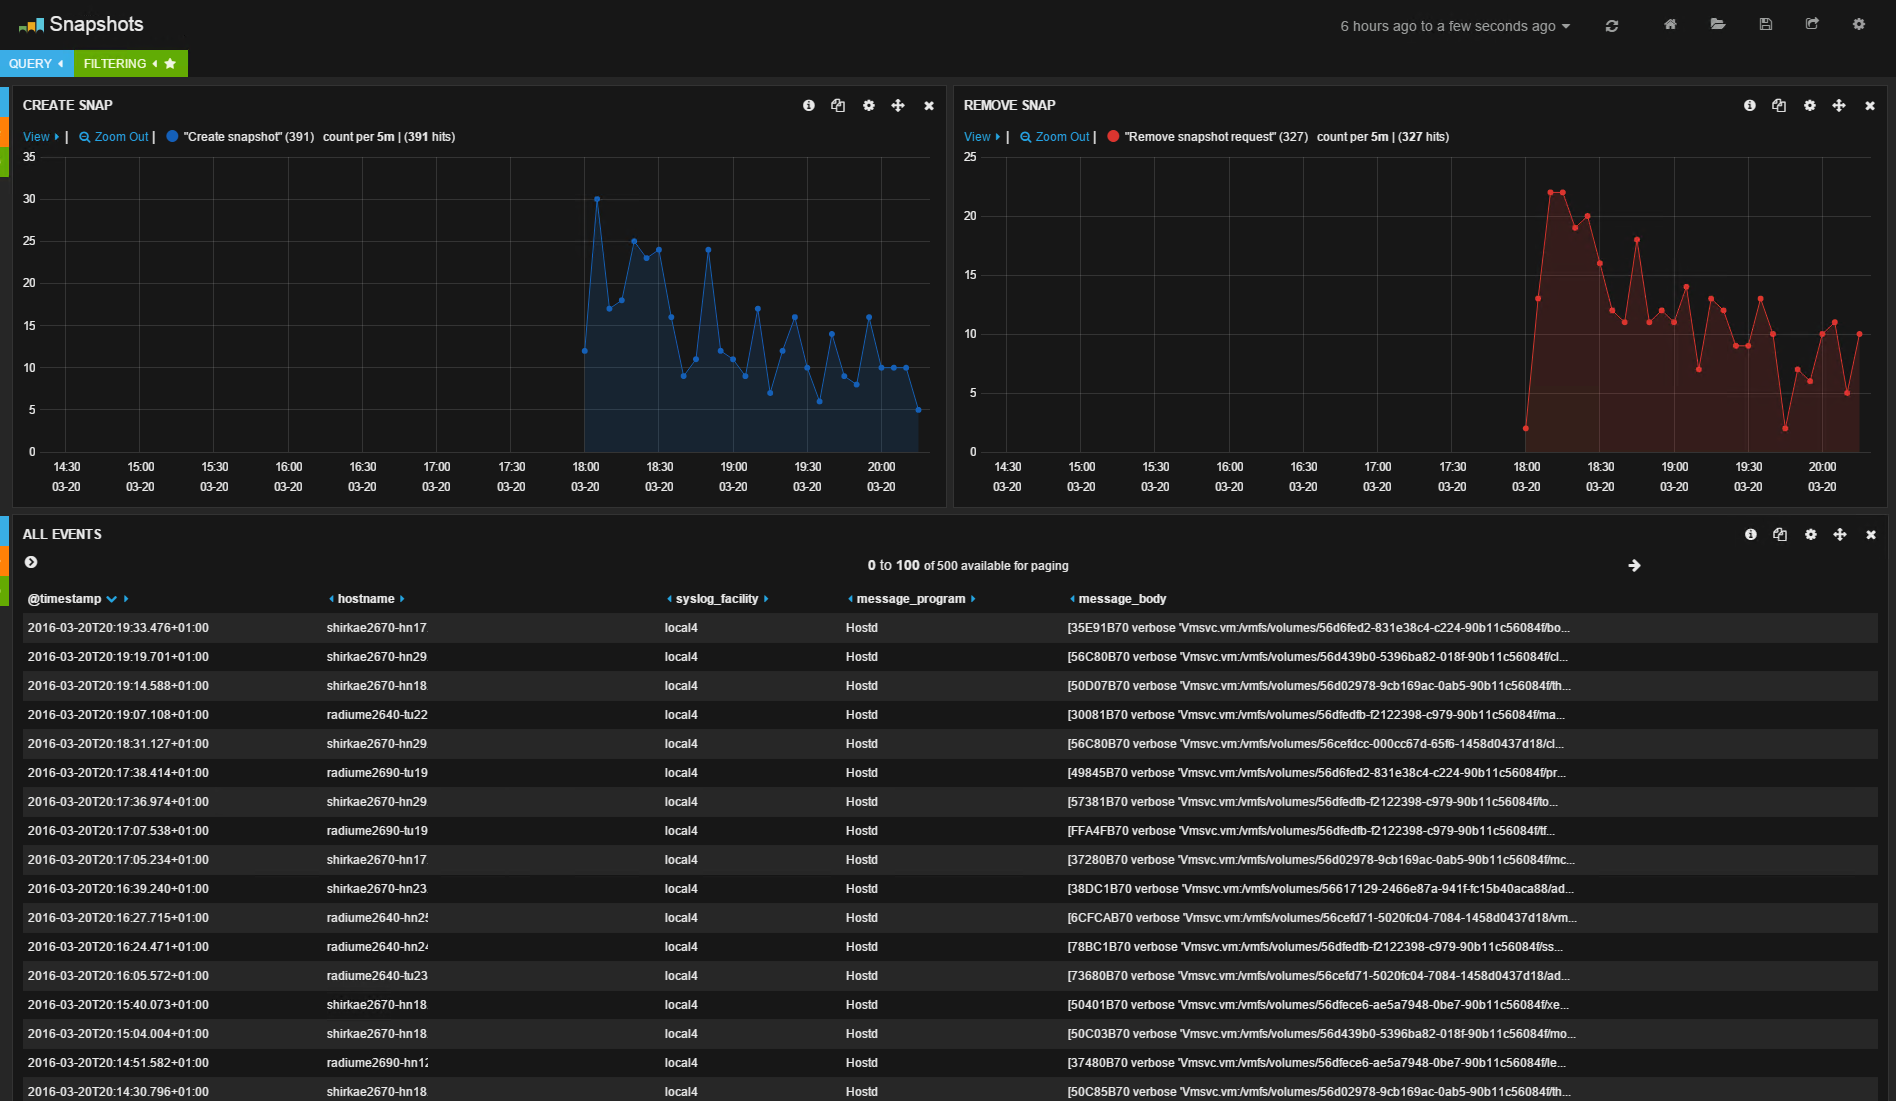1896x1101 pixels.
Task: Open the time range picker dropdown
Action: (x=1455, y=26)
